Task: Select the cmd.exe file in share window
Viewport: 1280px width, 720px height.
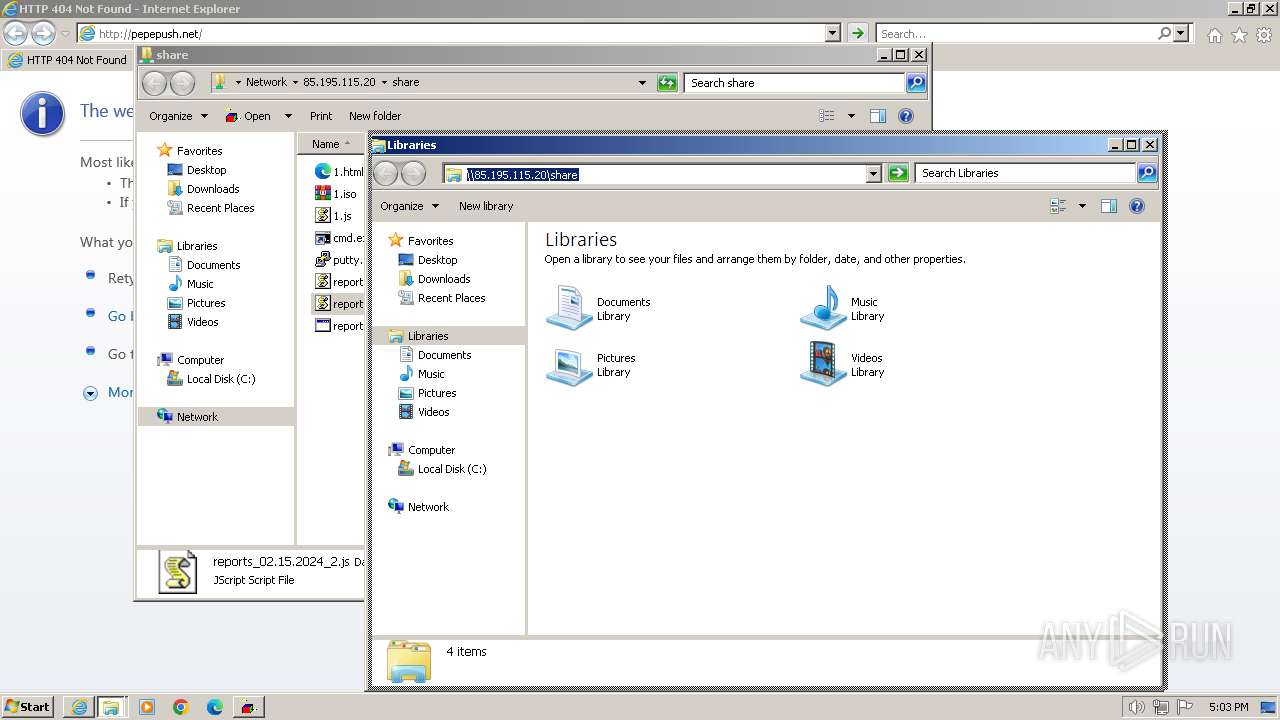Action: click(339, 238)
